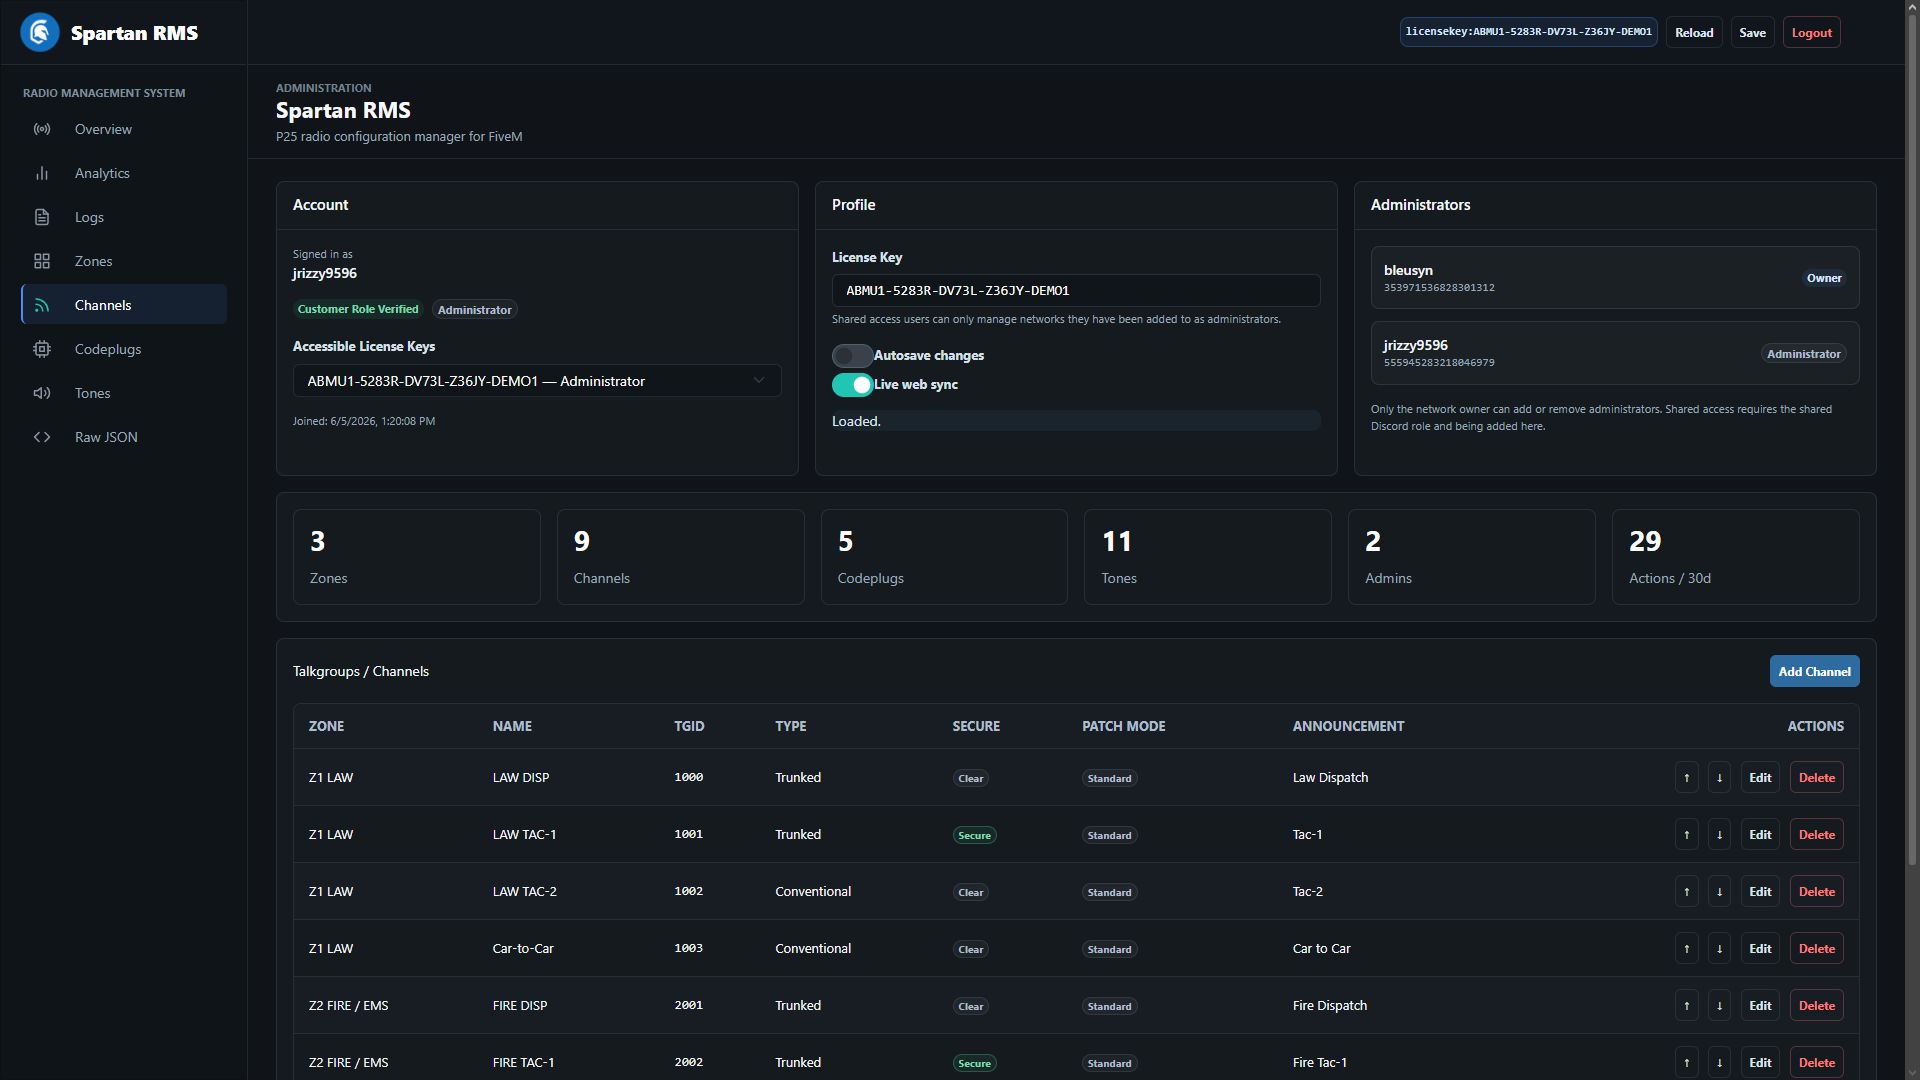Image resolution: width=1920 pixels, height=1080 pixels.
Task: Open the Overview page
Action: [124, 129]
